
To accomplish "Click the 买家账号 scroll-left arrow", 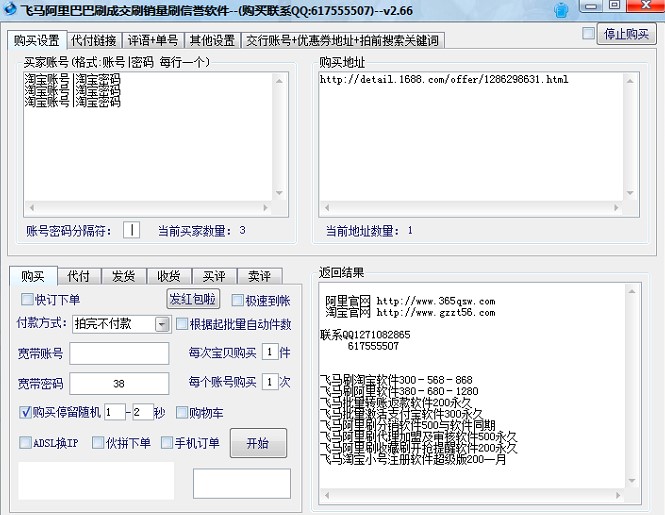I will [32, 207].
